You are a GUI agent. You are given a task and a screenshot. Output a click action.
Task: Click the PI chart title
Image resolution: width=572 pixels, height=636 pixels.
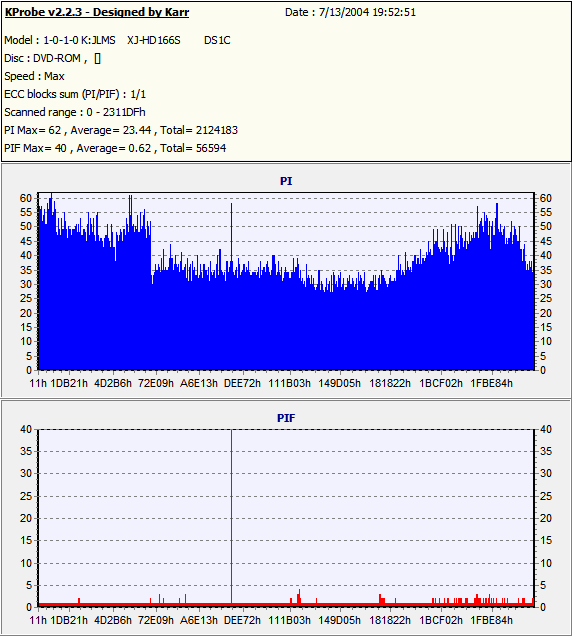pyautogui.click(x=286, y=181)
